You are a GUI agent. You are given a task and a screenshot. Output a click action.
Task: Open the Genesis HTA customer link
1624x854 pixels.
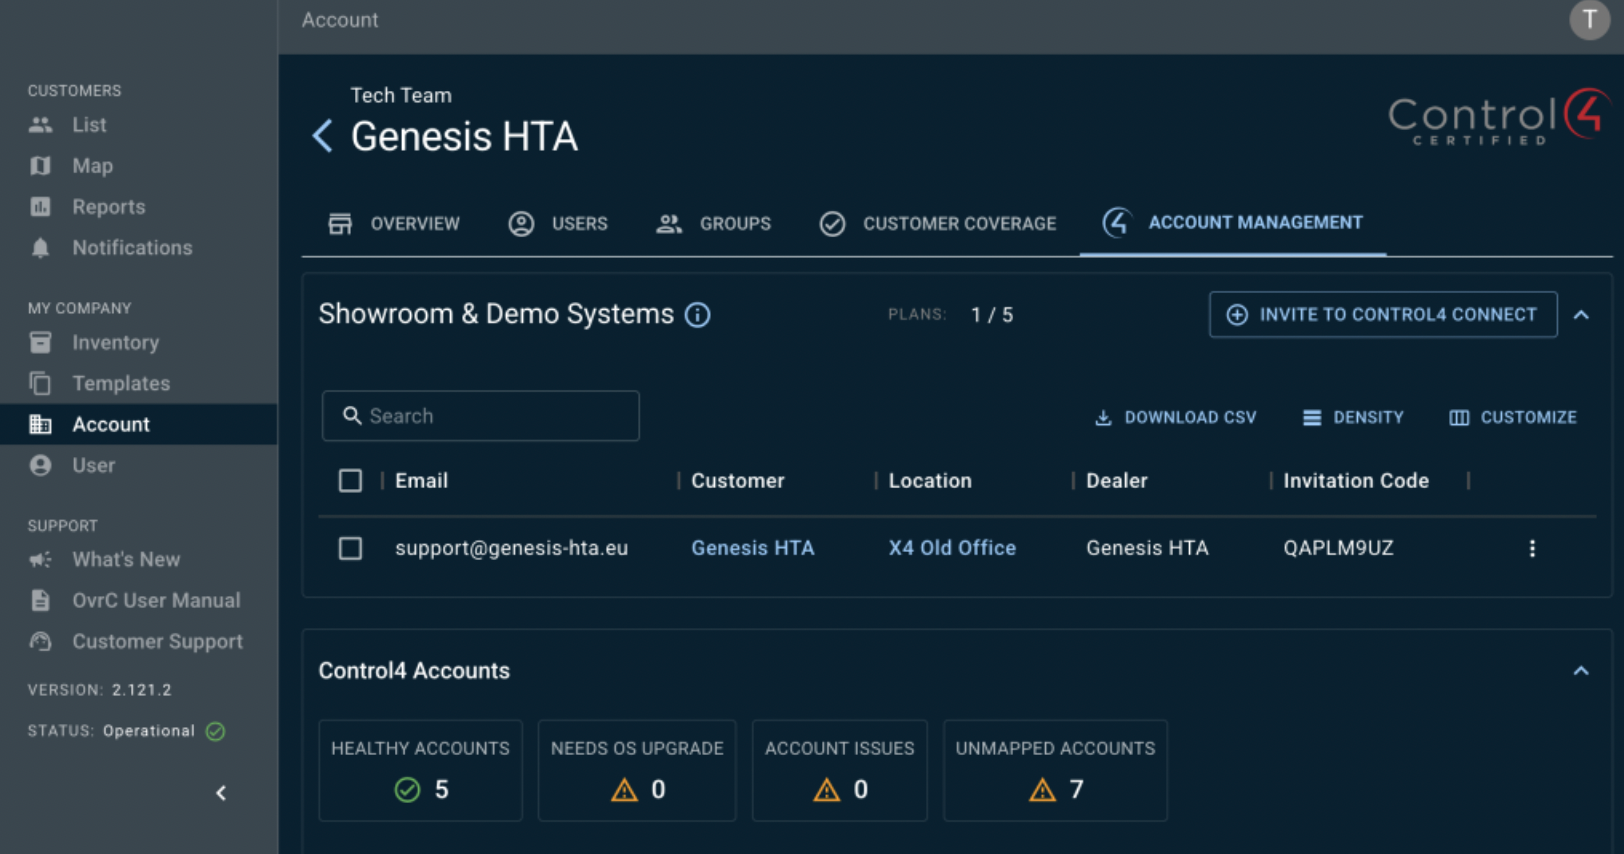click(752, 548)
